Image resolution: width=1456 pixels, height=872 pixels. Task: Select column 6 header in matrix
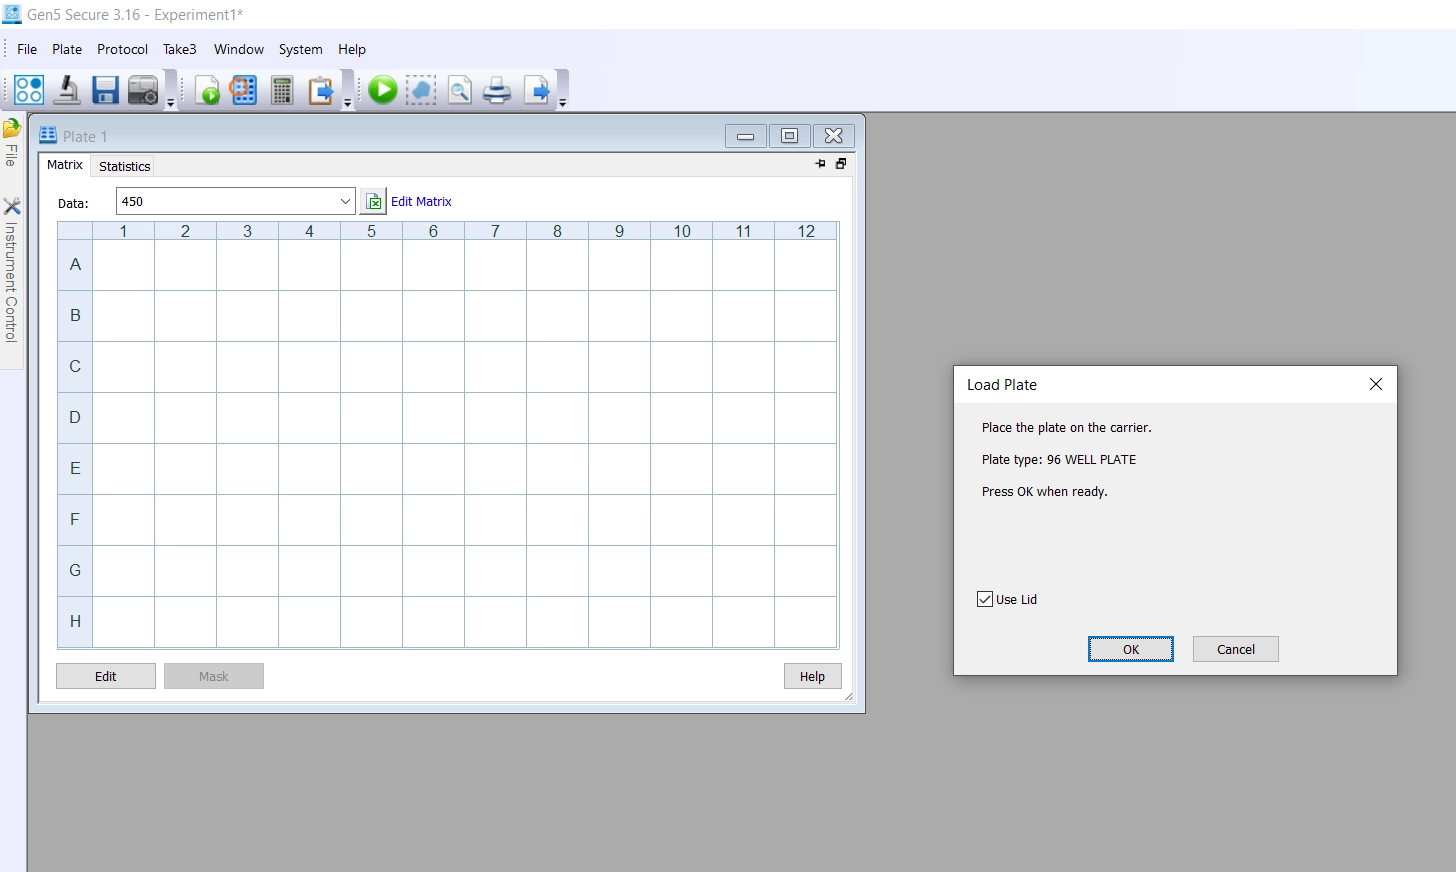(433, 231)
